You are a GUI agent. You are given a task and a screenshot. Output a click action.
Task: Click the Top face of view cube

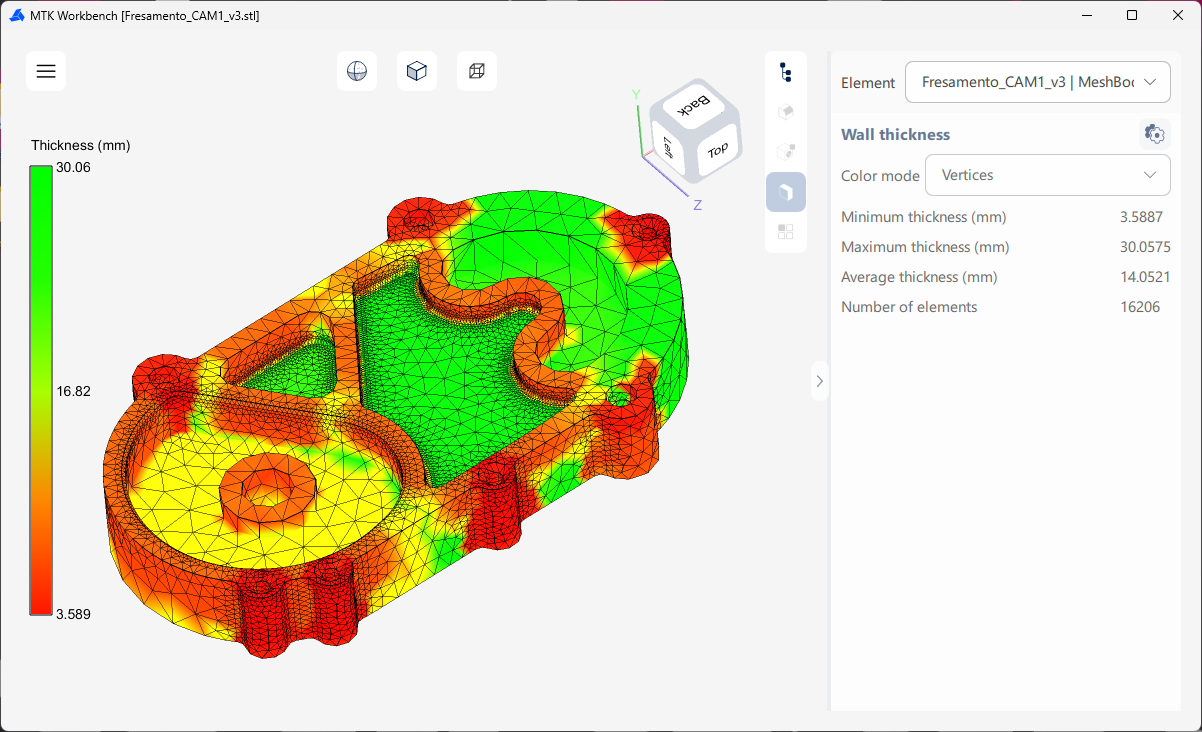pos(718,150)
